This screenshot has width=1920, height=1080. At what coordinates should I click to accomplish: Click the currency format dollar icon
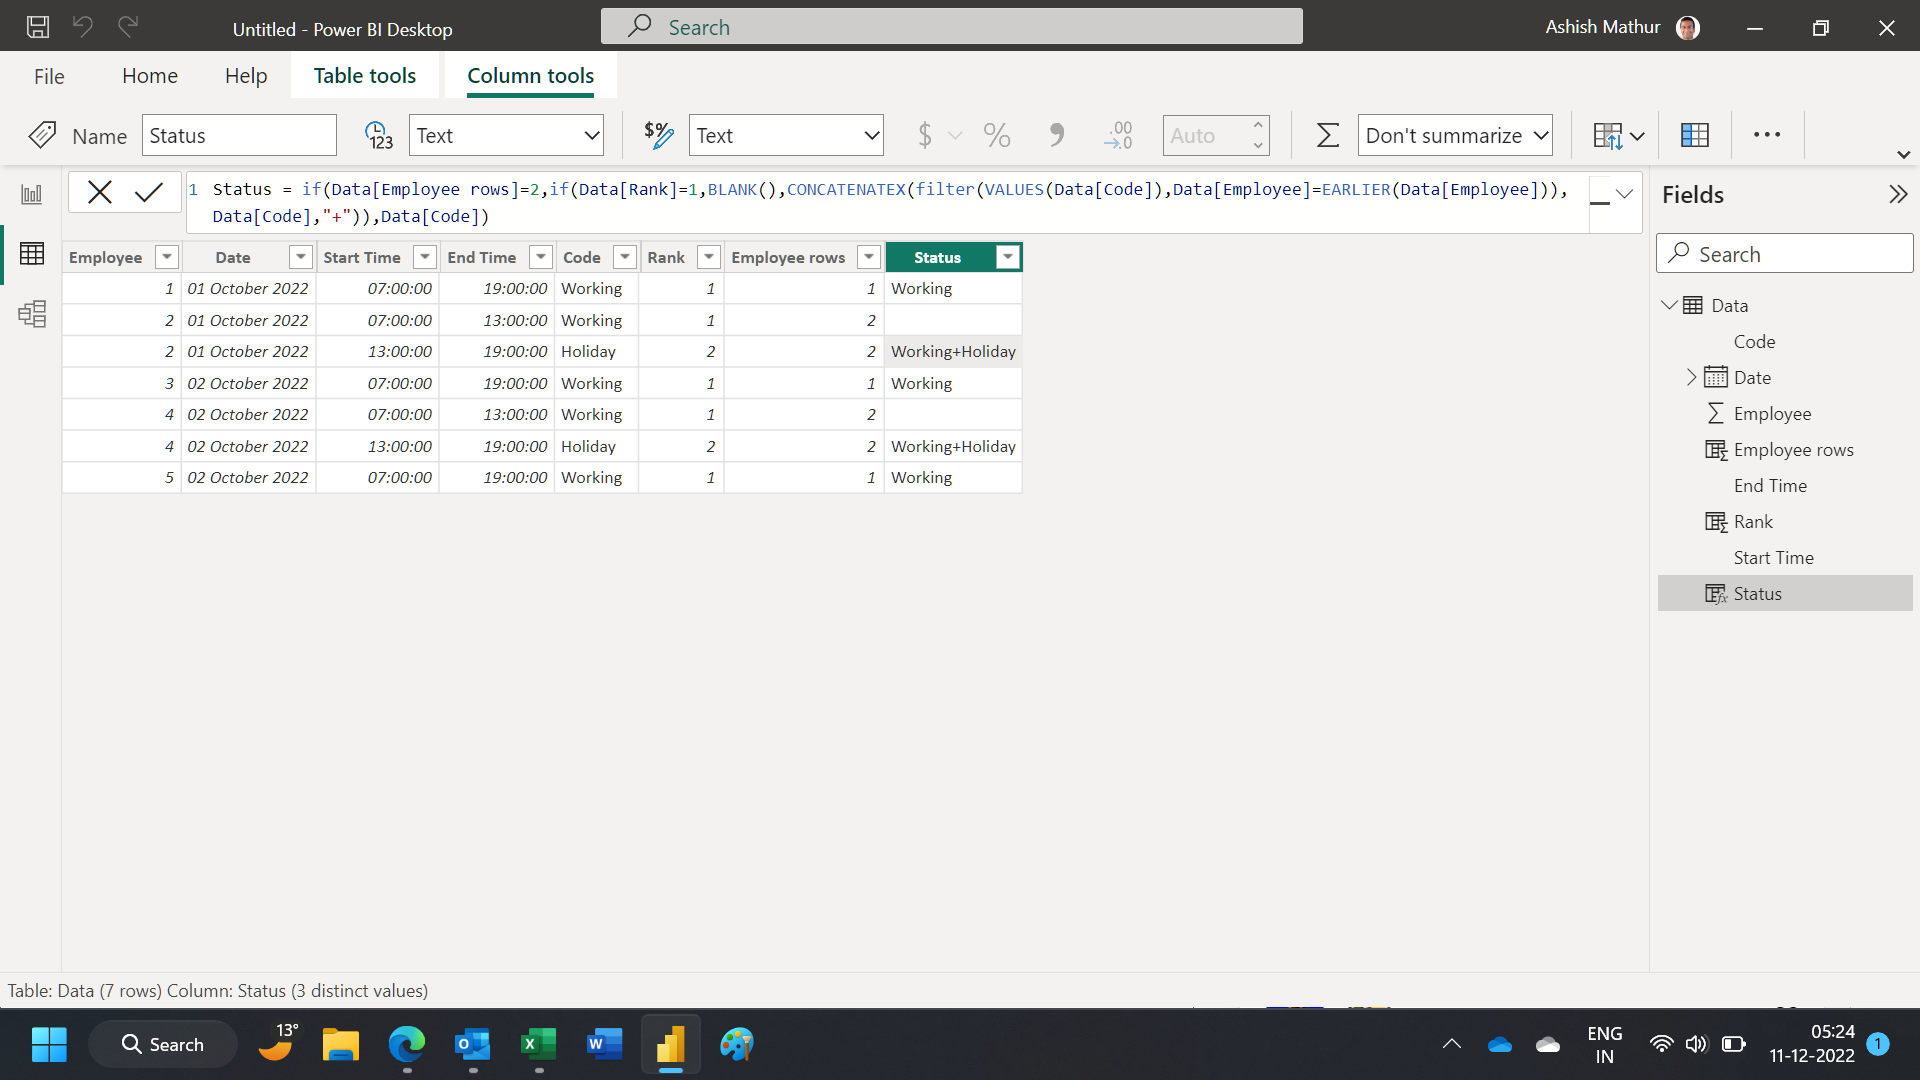coord(925,135)
